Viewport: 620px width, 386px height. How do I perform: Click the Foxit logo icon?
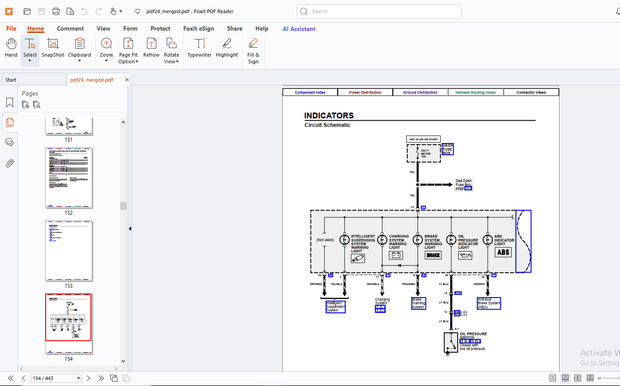tap(9, 11)
